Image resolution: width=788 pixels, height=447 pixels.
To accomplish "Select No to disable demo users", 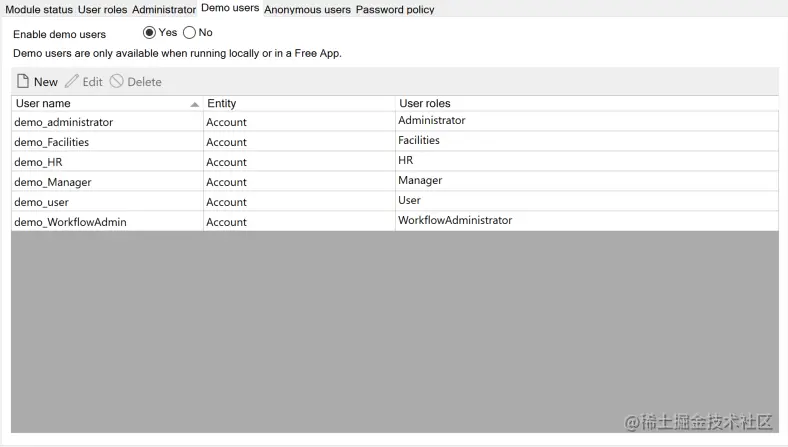I will (x=190, y=33).
